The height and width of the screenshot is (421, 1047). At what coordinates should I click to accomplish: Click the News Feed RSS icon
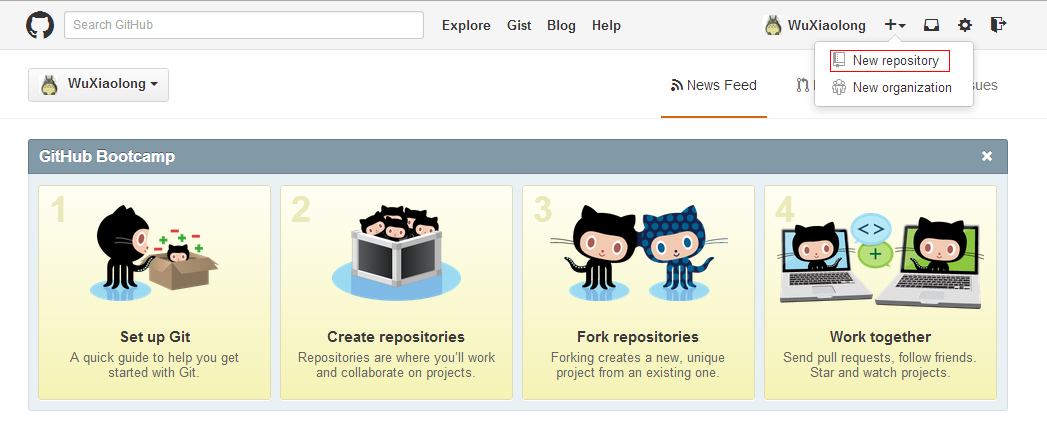(676, 85)
